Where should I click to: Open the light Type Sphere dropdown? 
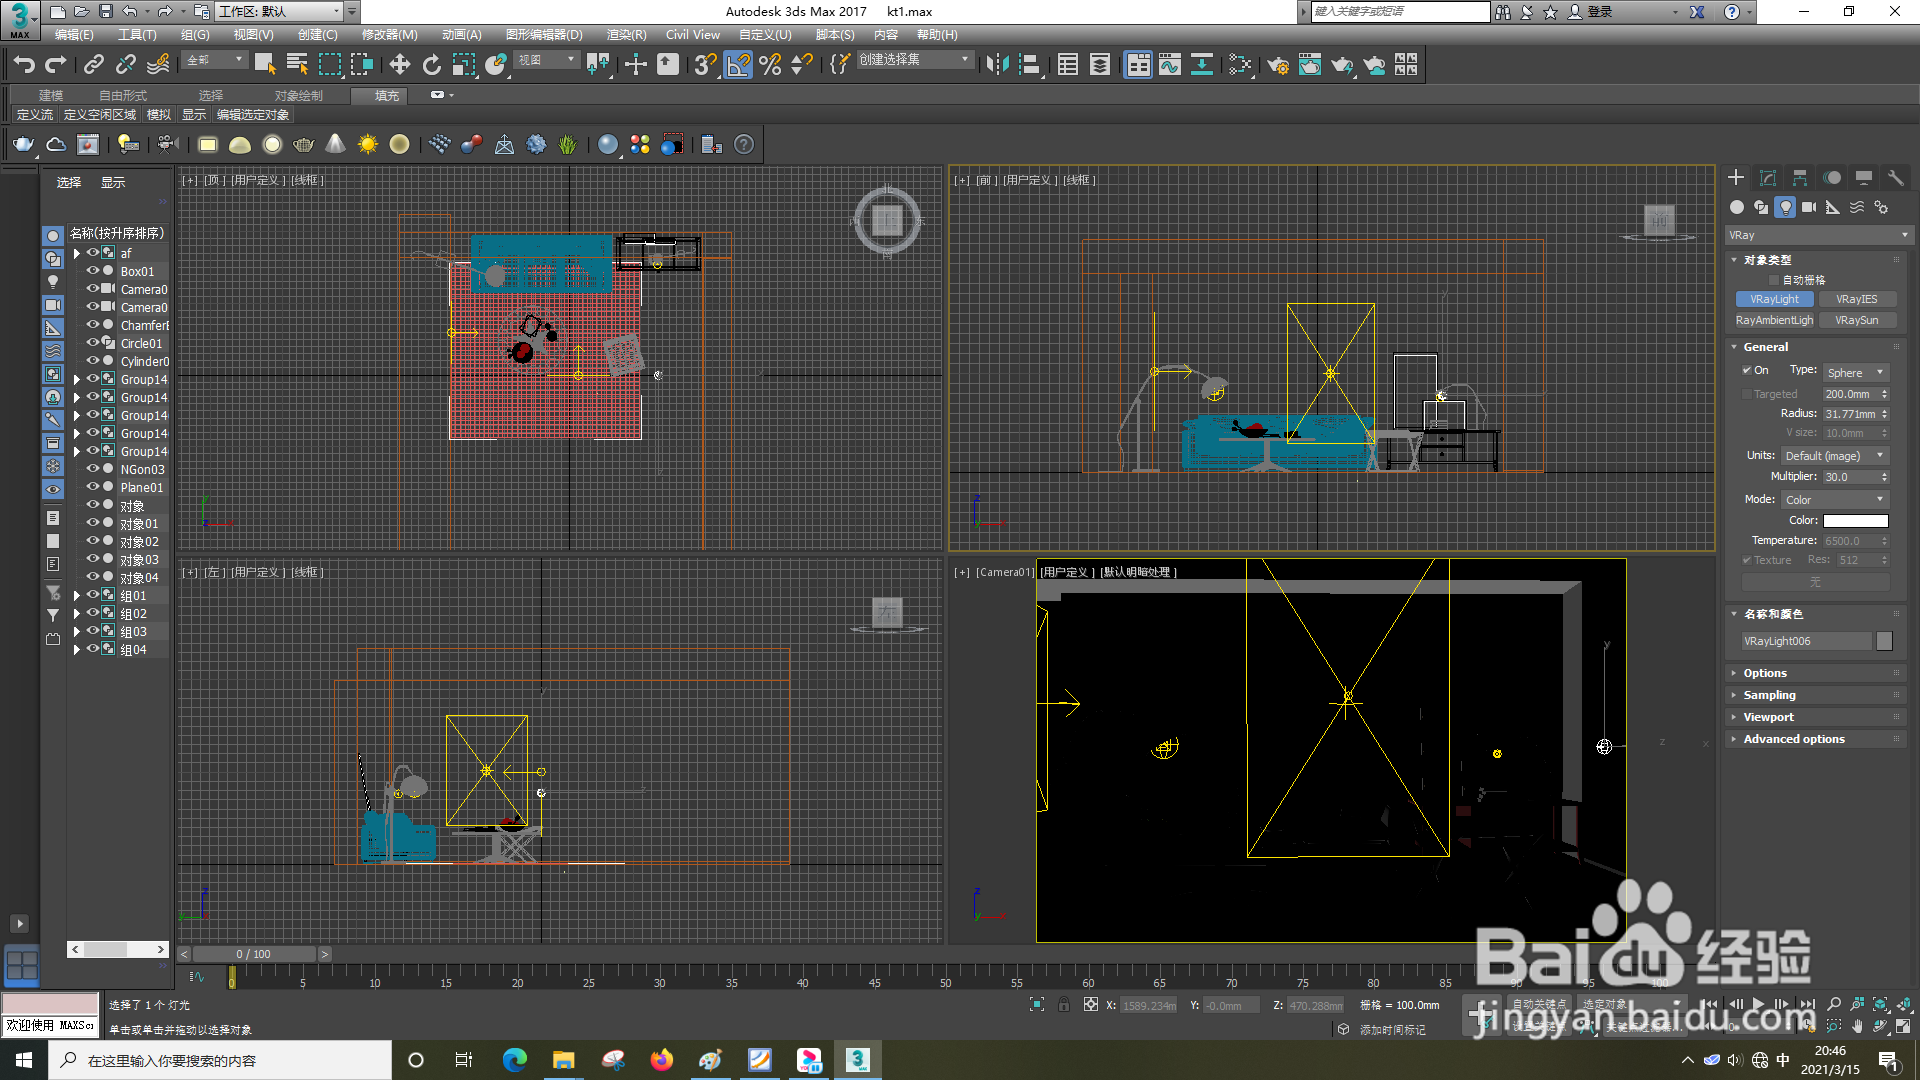coord(1856,373)
